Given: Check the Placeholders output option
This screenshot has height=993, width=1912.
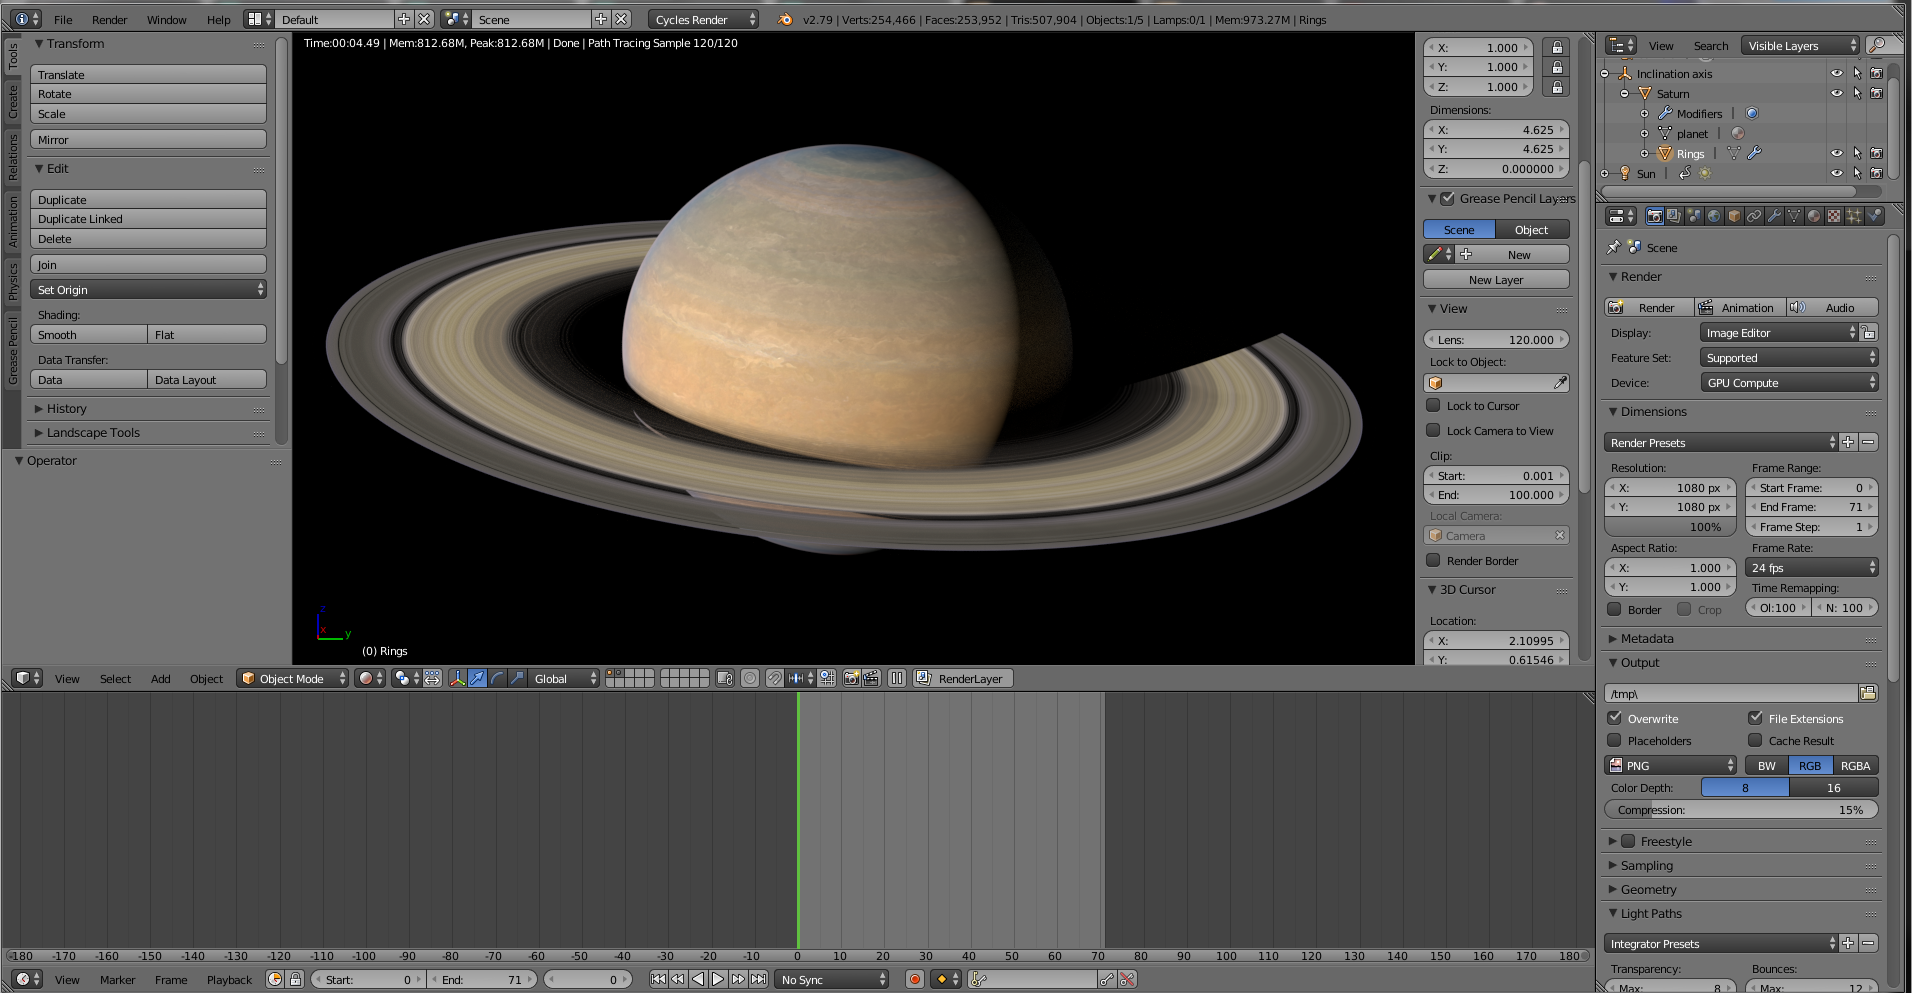Looking at the screenshot, I should [x=1614, y=740].
